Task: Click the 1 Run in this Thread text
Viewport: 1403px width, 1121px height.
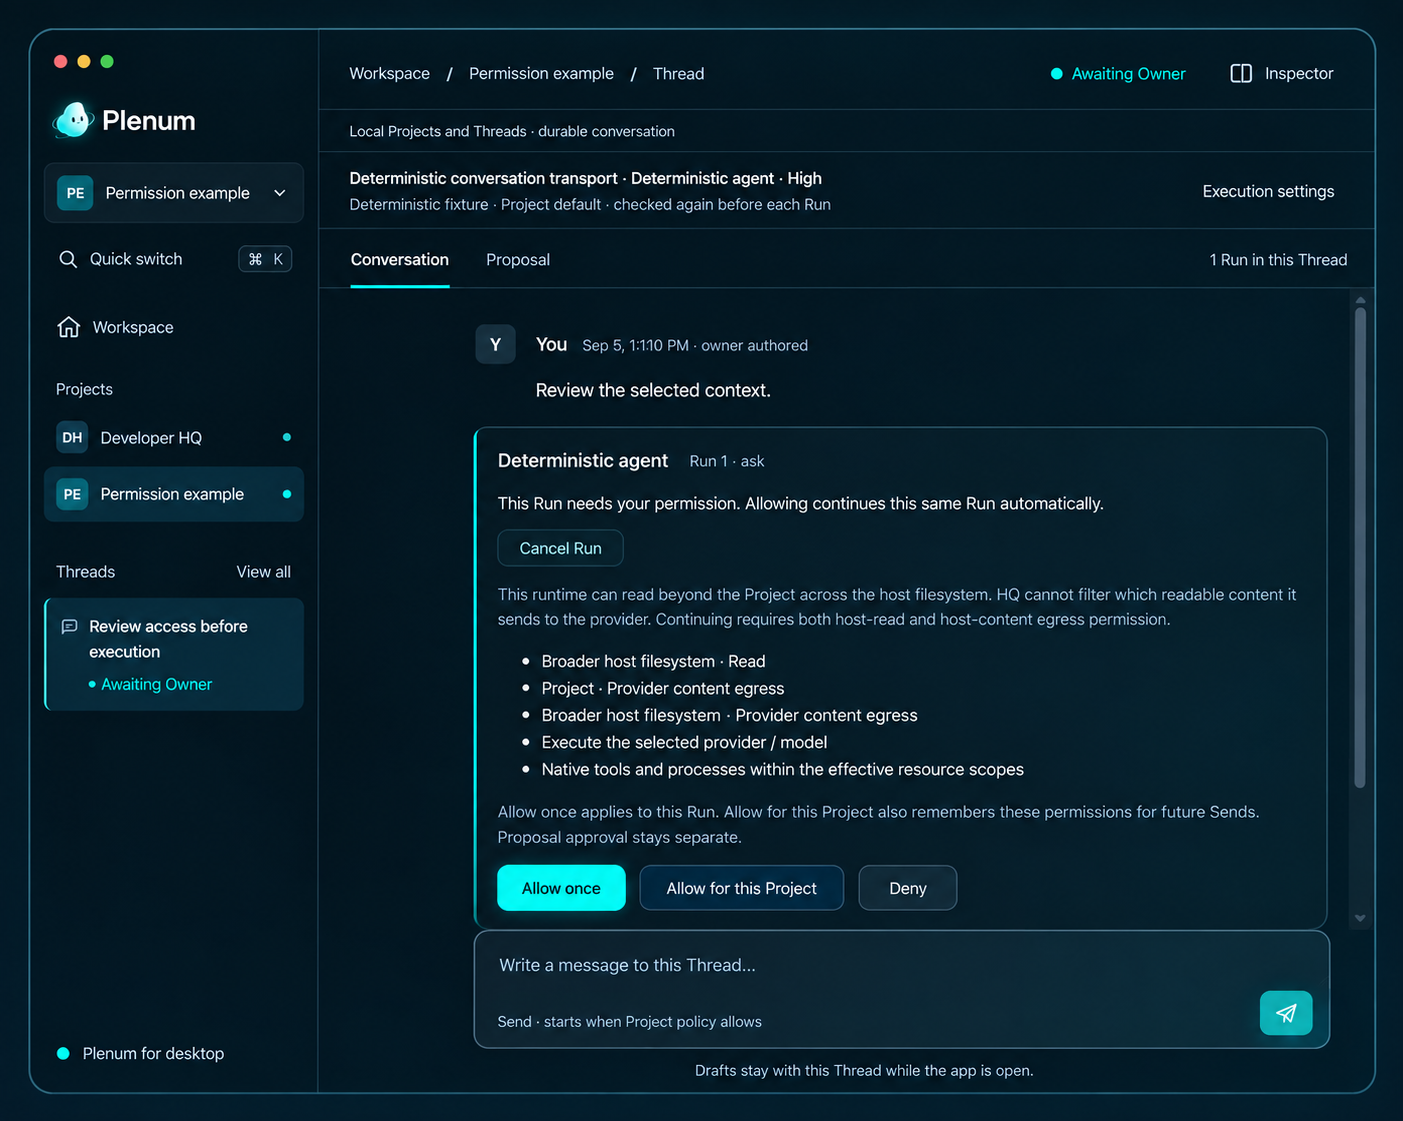Action: [1278, 260]
